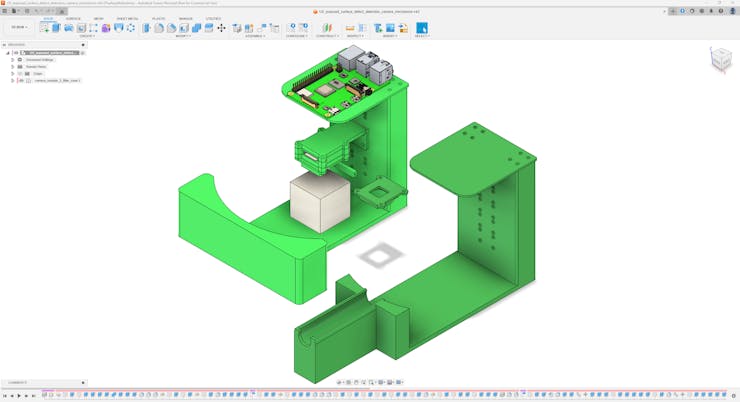The height and width of the screenshot is (402, 740).
Task: Switch to the PLASTIC tab
Action: (159, 19)
